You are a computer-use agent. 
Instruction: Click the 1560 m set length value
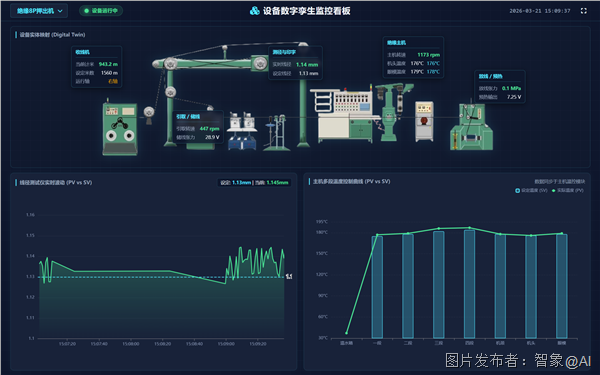click(109, 73)
